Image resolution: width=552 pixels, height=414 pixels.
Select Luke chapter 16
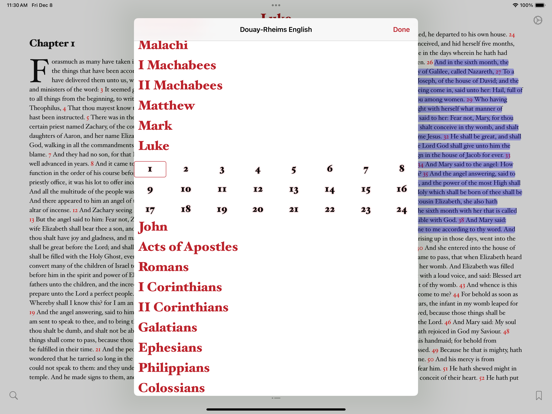402,189
